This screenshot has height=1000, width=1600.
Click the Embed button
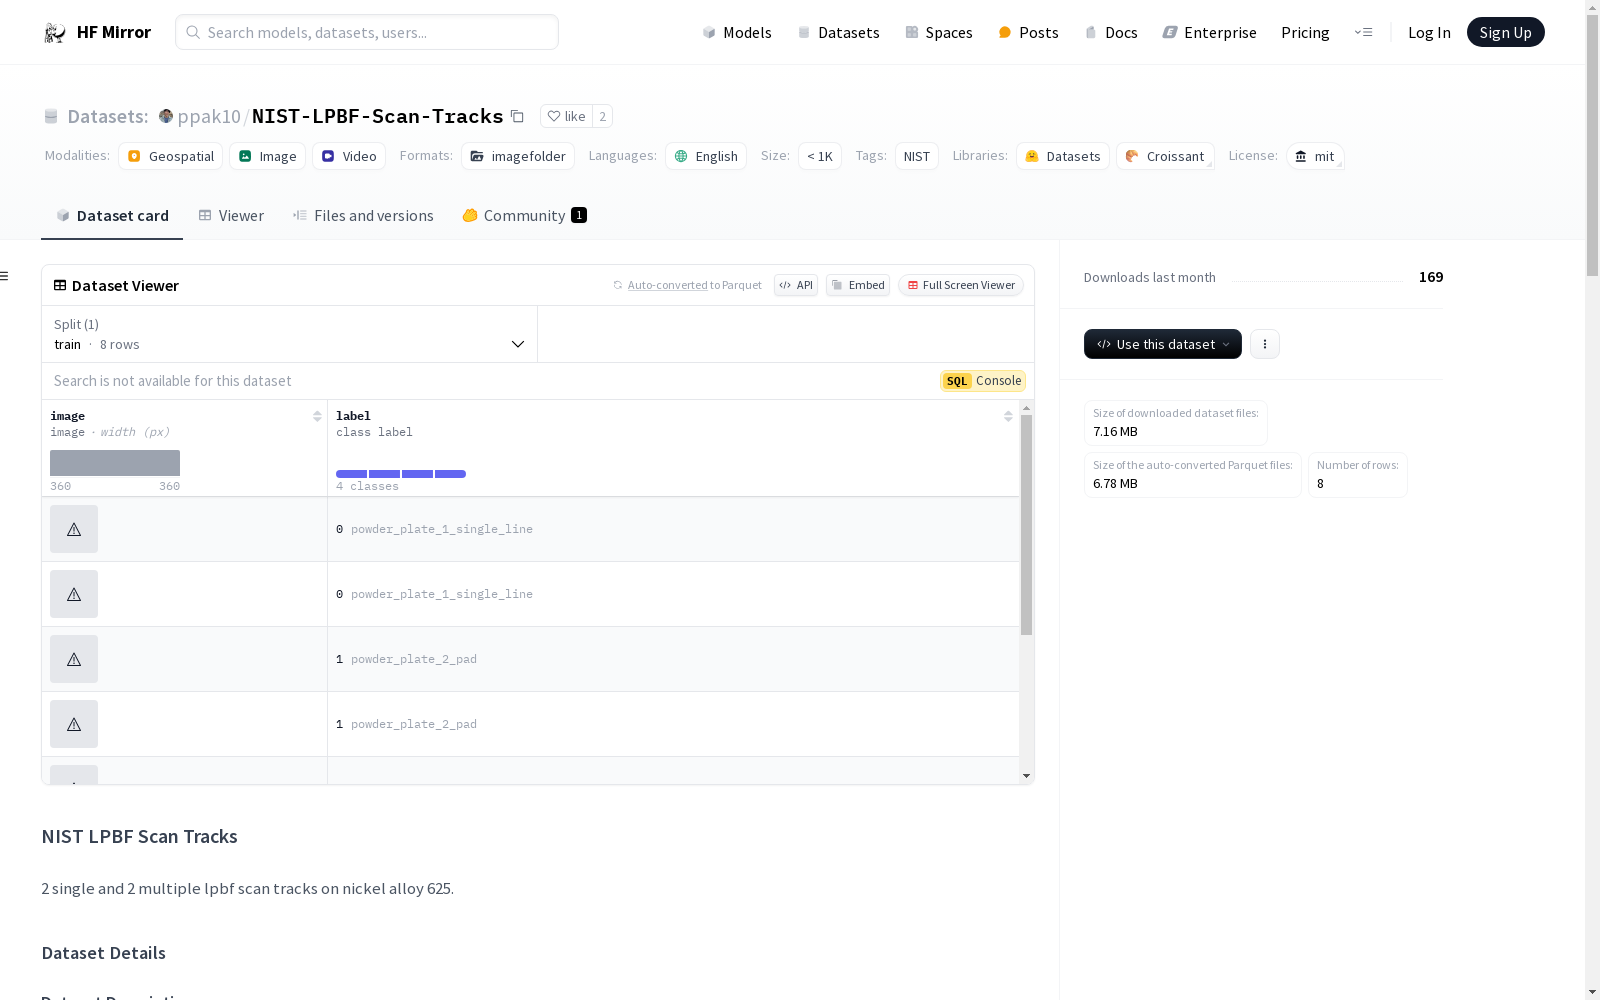tap(858, 285)
